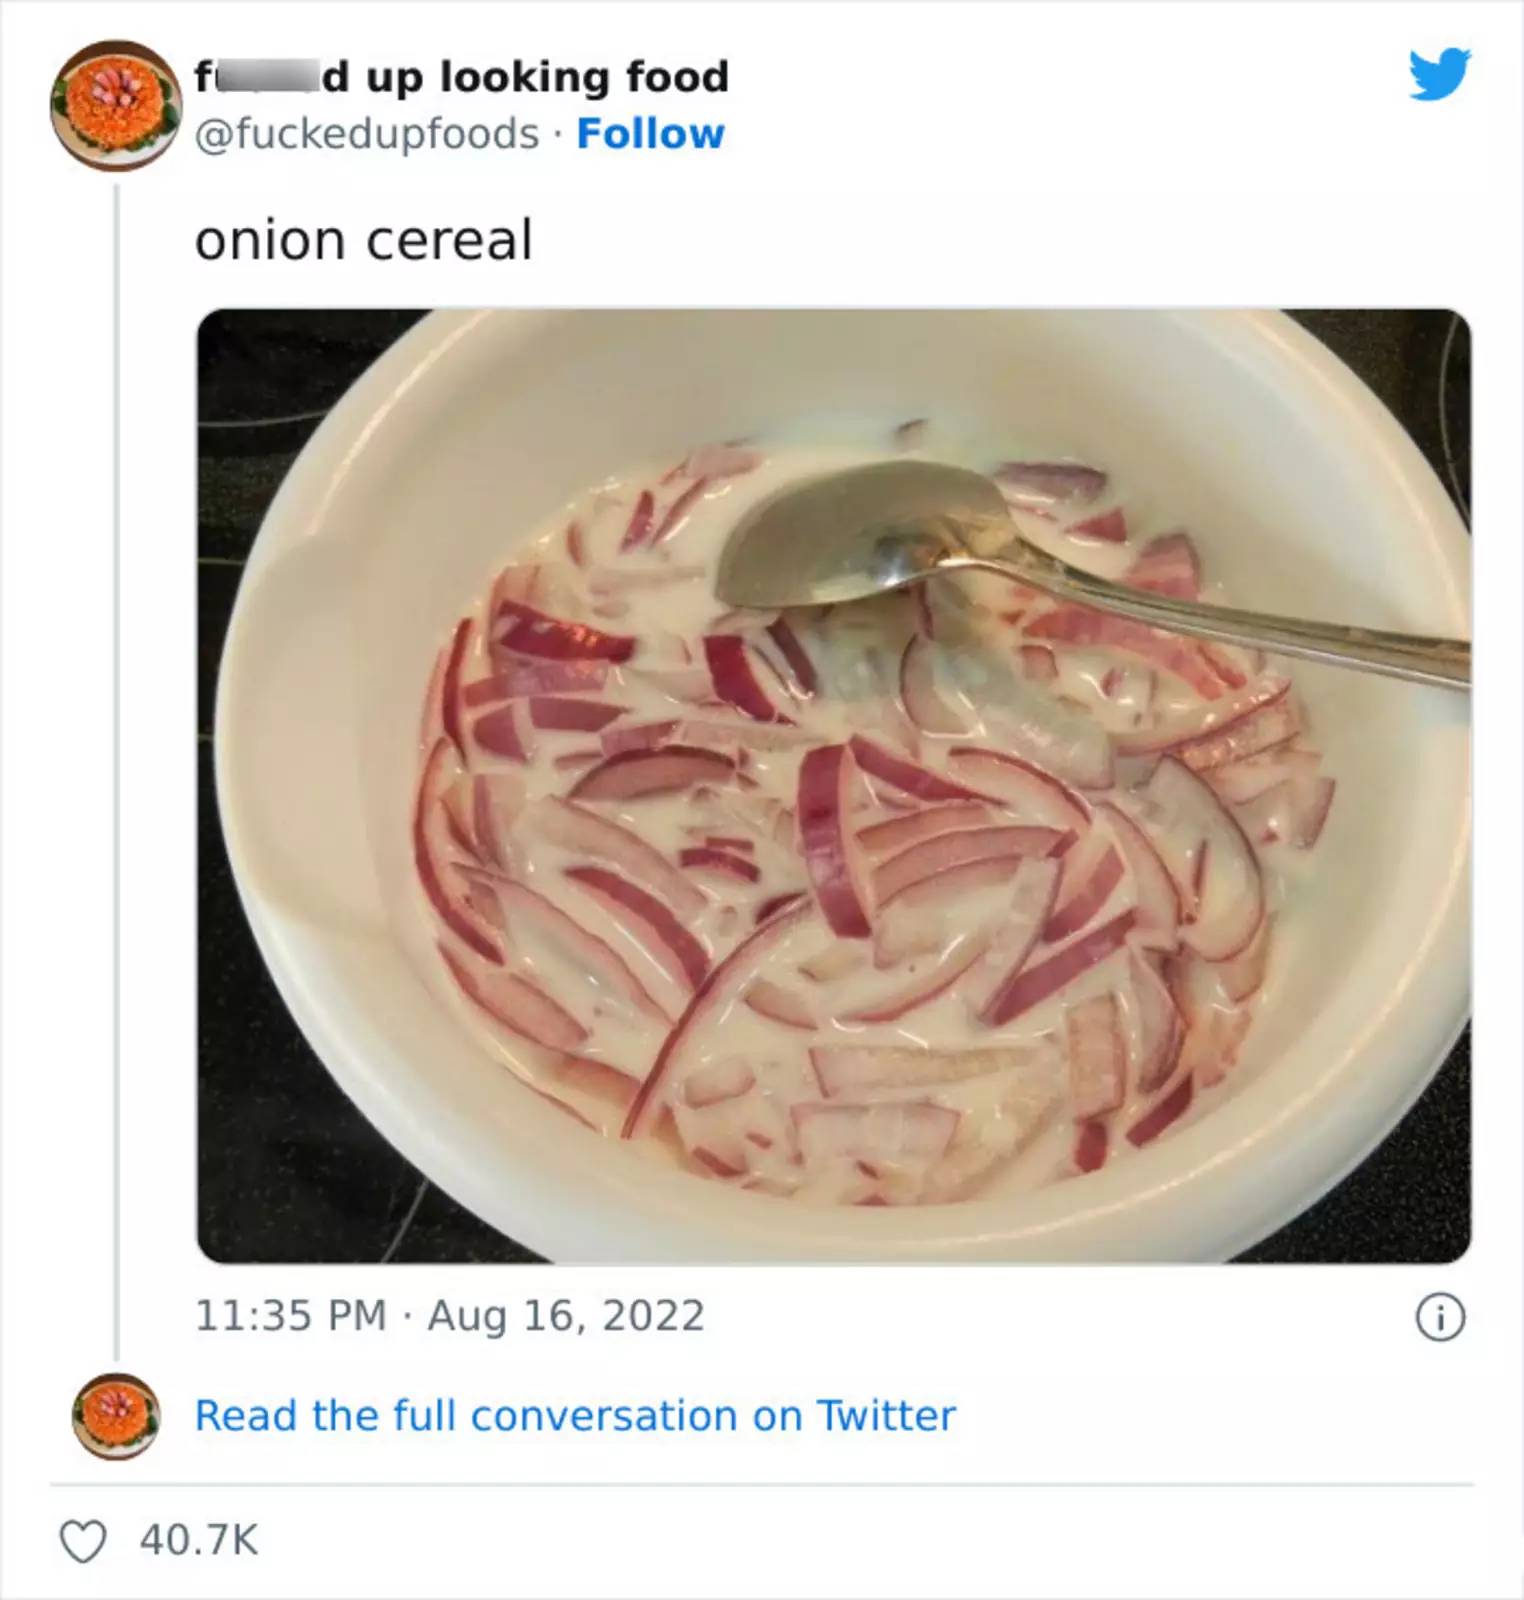
Task: Click the large profile avatar by the display name
Action: coord(116,105)
